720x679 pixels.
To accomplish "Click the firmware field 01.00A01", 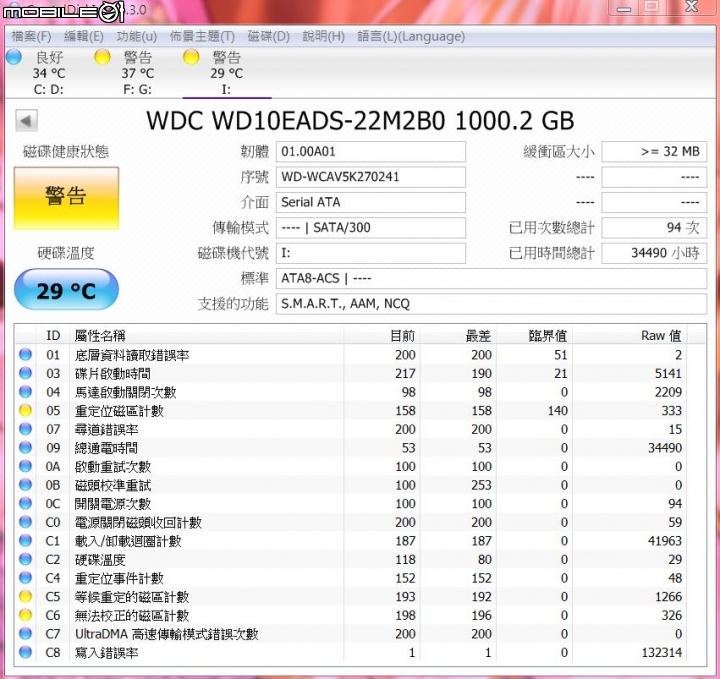I will [x=371, y=152].
